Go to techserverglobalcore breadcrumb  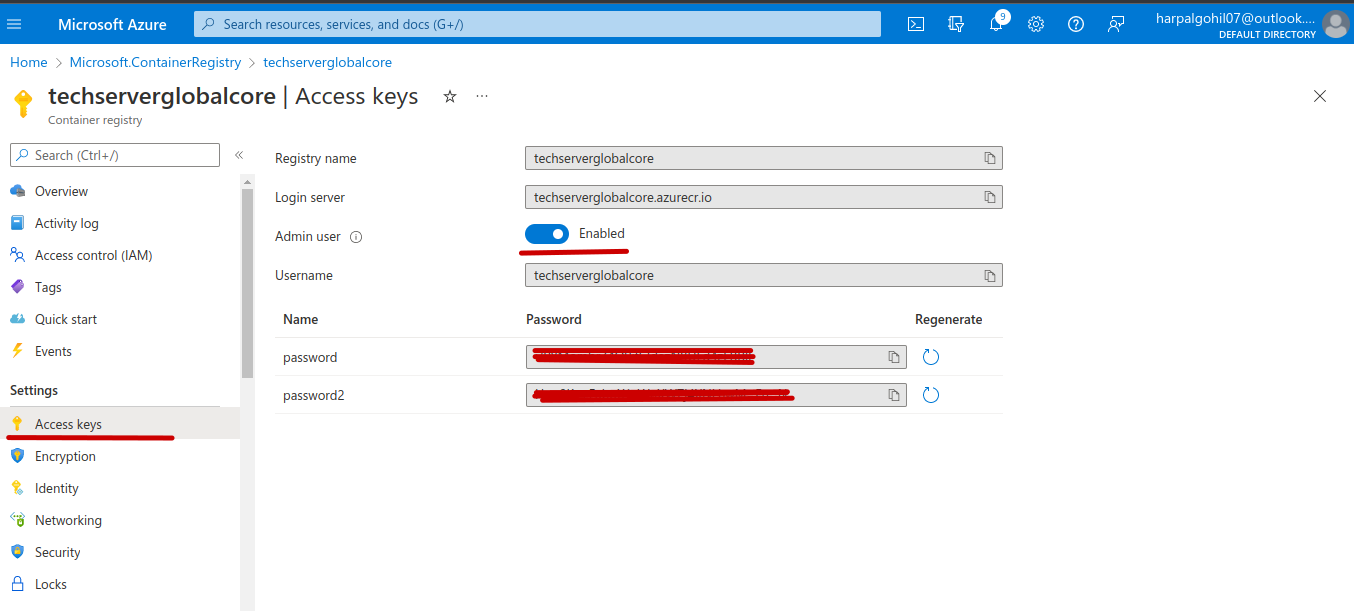pos(327,62)
